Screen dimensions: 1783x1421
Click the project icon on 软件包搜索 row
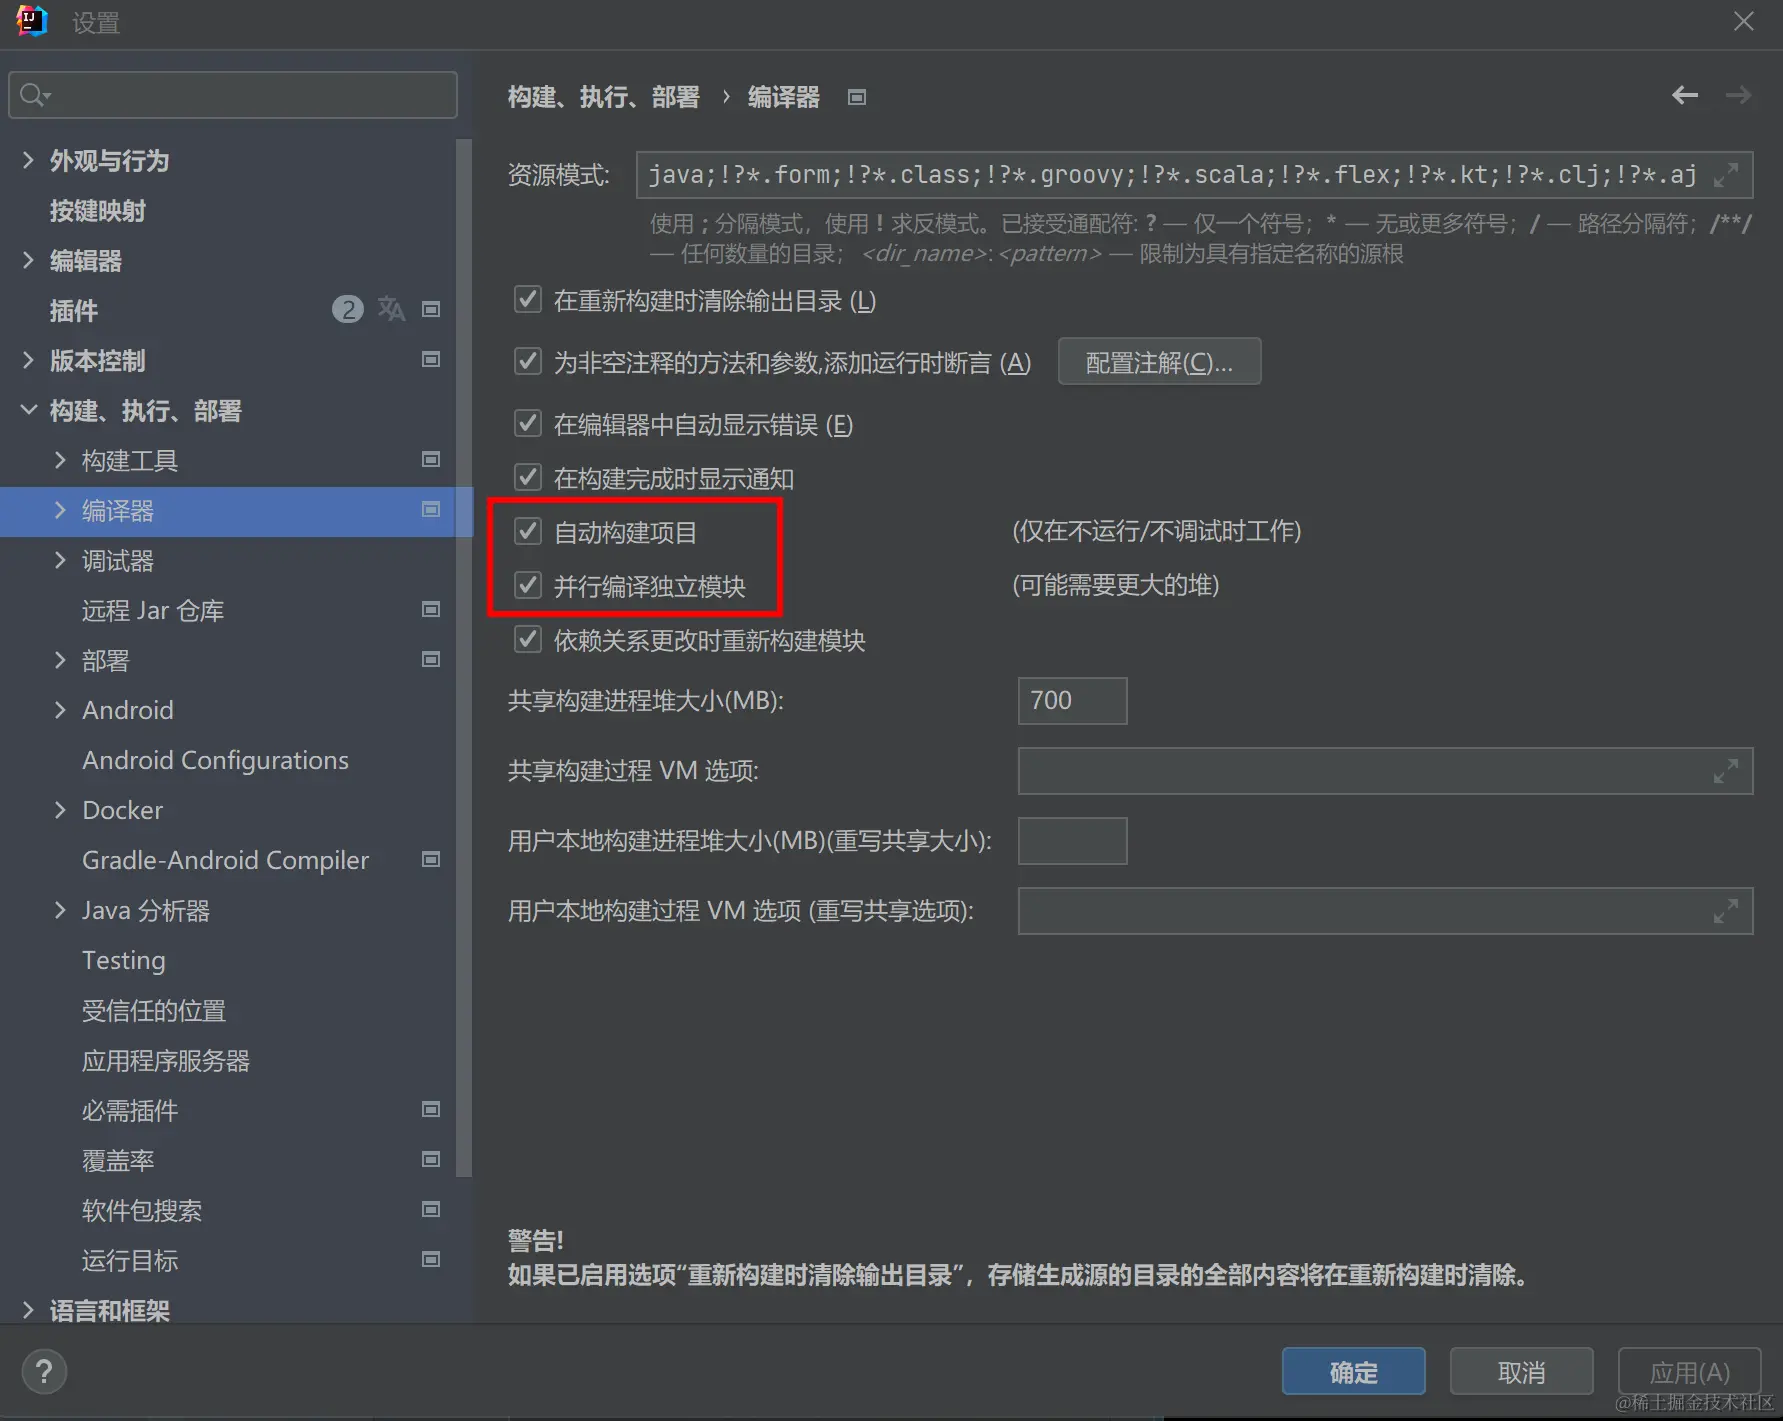[431, 1210]
